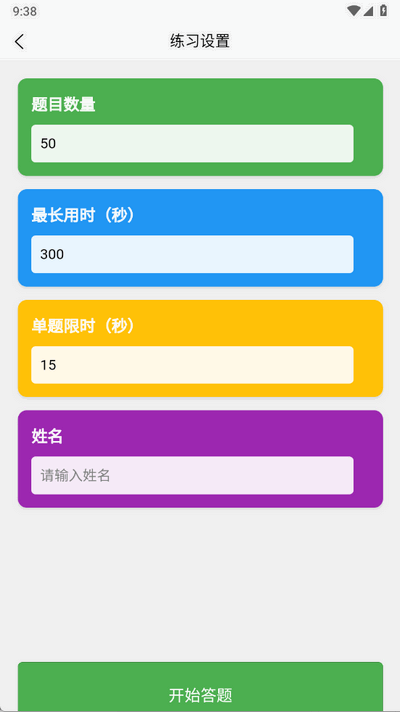The width and height of the screenshot is (400, 712).
Task: Focus the 最长用时 field showing 300
Action: coord(192,254)
